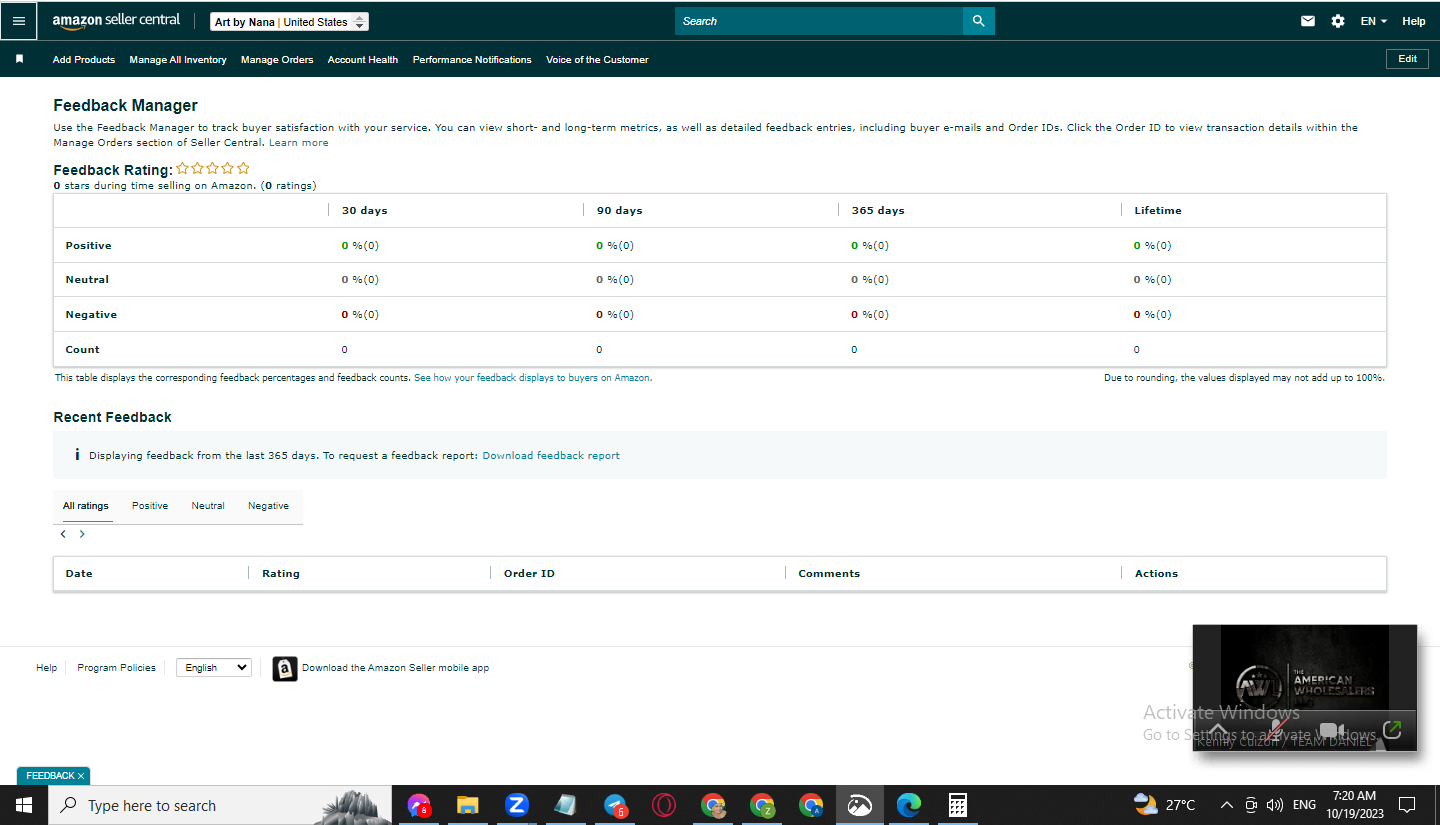Open the hamburger navigation menu
The width and height of the screenshot is (1440, 825).
coord(19,21)
